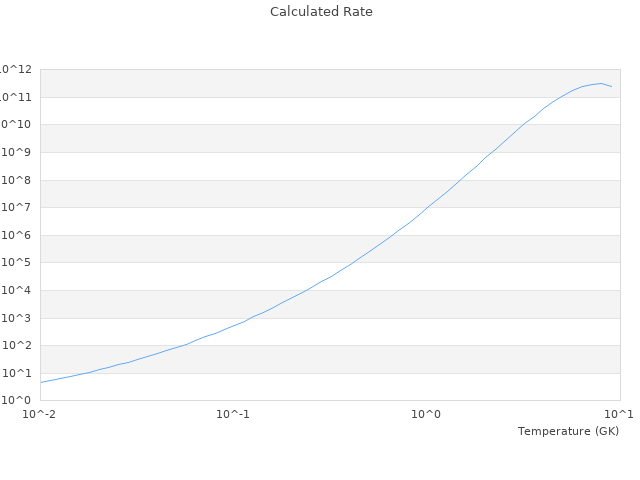Click the 10^9 label on the vertical axis

[20, 152]
